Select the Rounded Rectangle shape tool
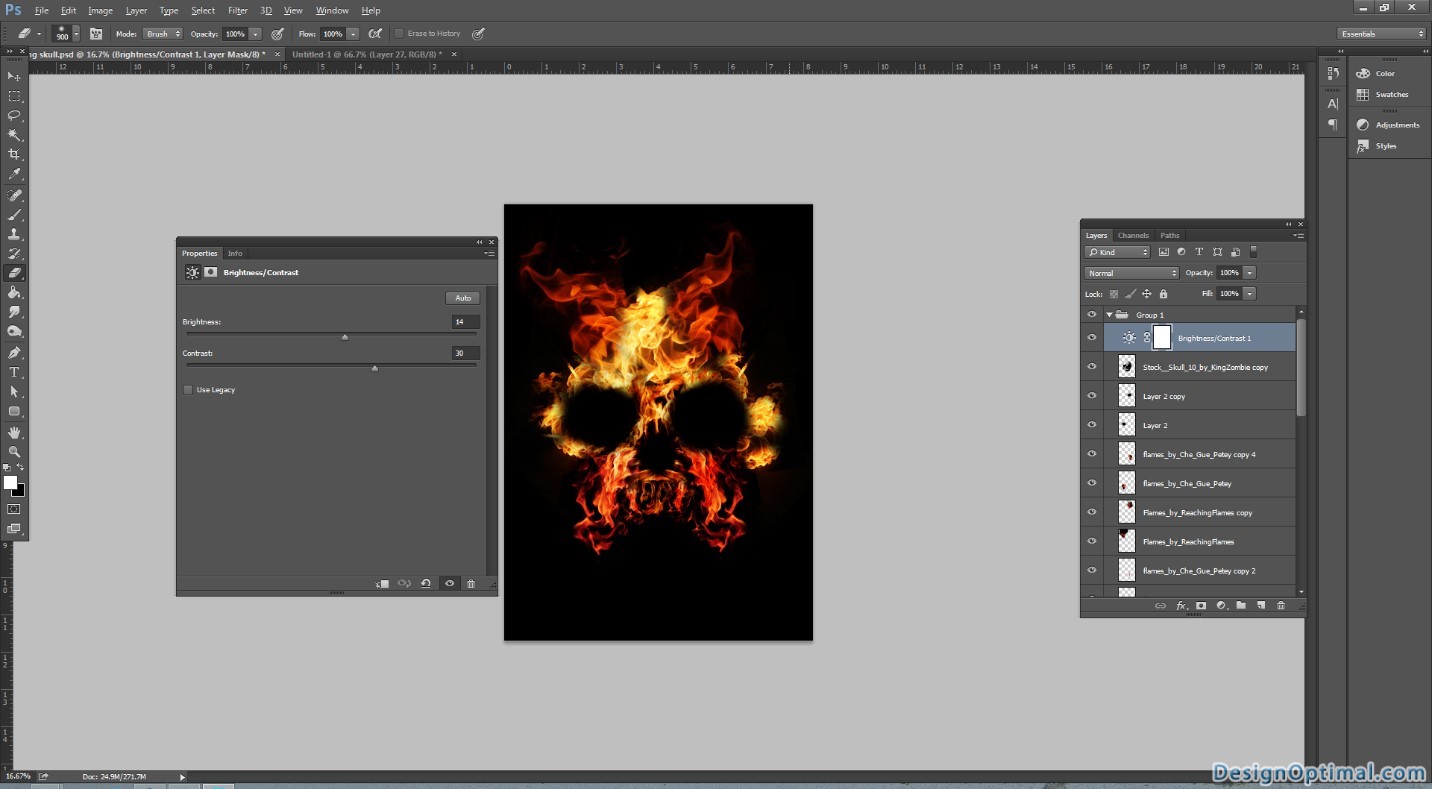1432x789 pixels. coord(14,412)
